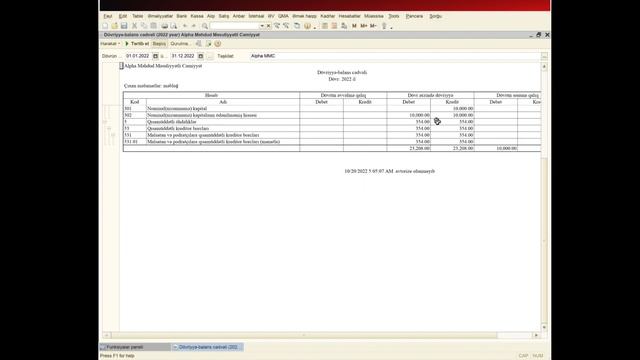Image resolution: width=640 pixels, height=360 pixels.
Task: Click the M memory button
Action: [354, 26]
